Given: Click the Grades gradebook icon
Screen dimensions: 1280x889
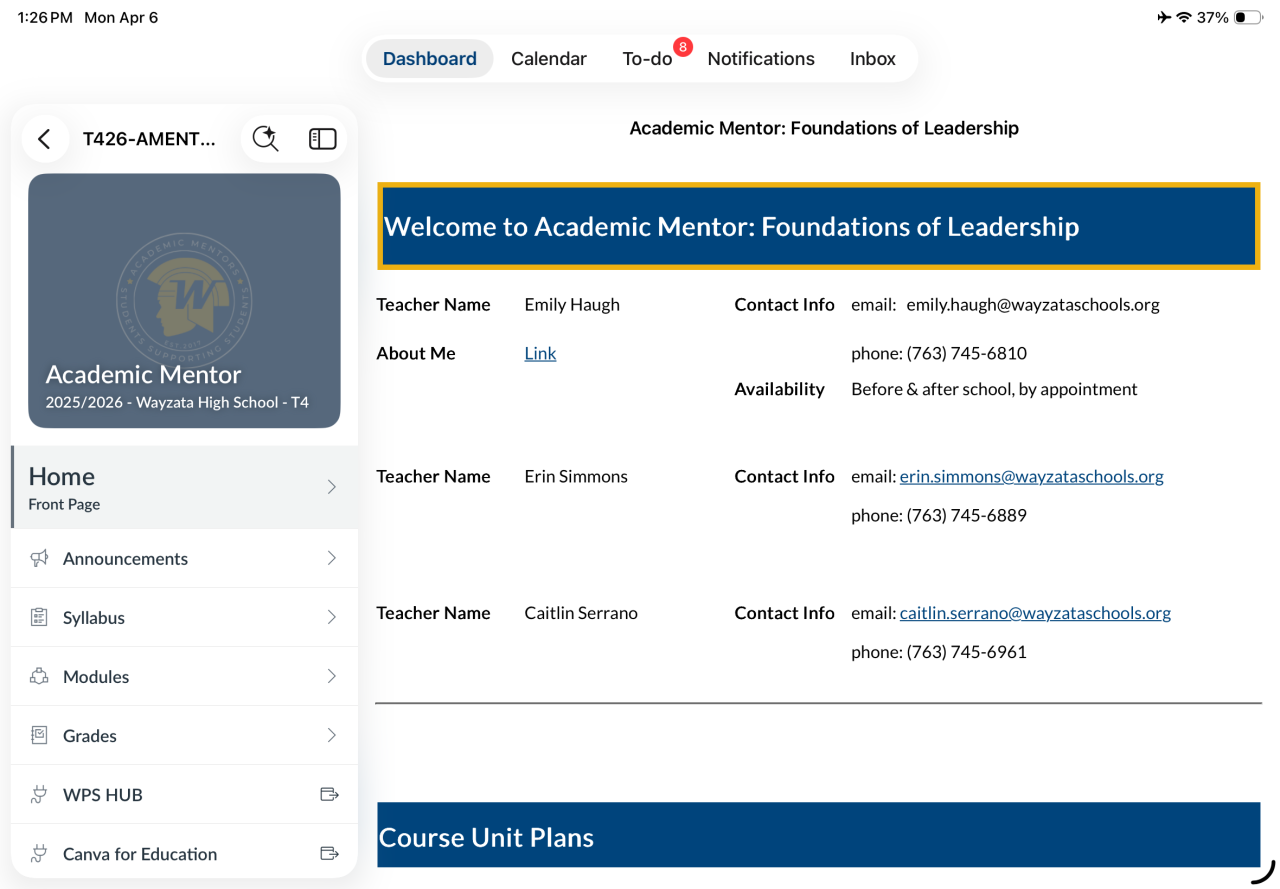Looking at the screenshot, I should 39,735.
